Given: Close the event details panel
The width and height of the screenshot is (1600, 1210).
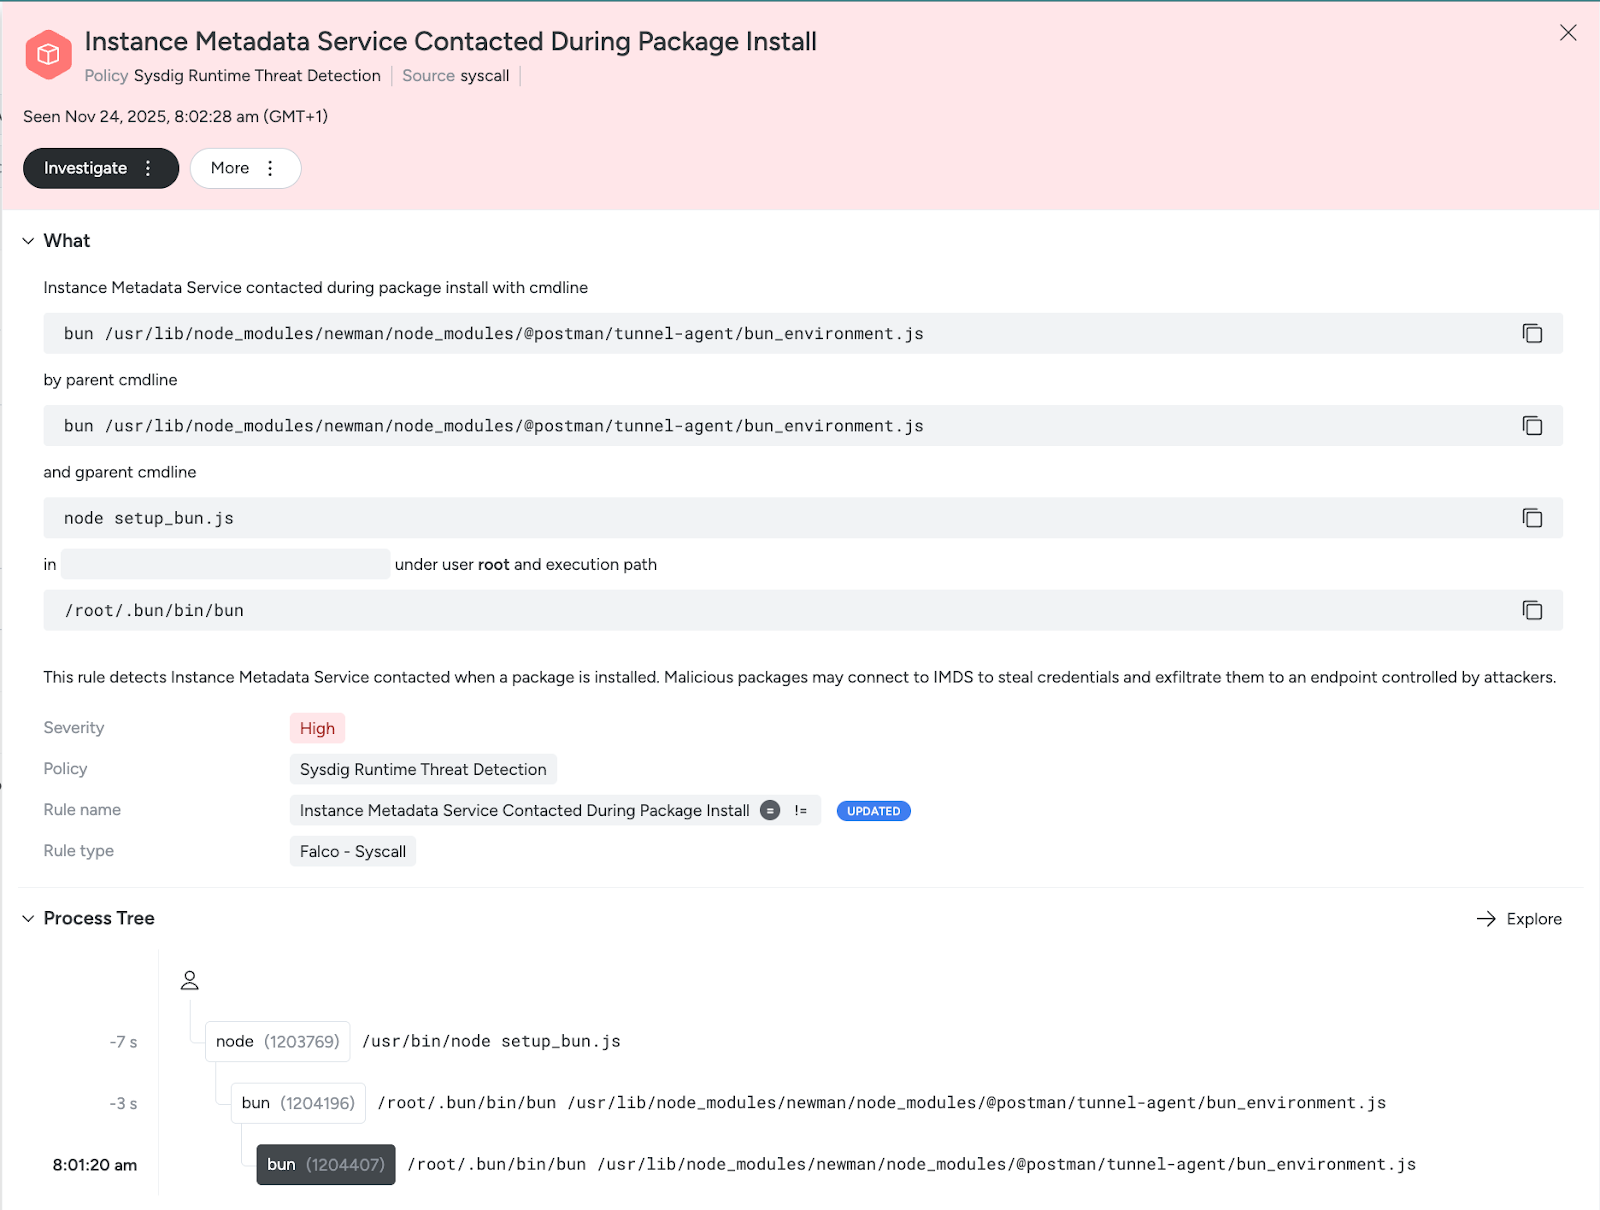Looking at the screenshot, I should click(x=1568, y=33).
